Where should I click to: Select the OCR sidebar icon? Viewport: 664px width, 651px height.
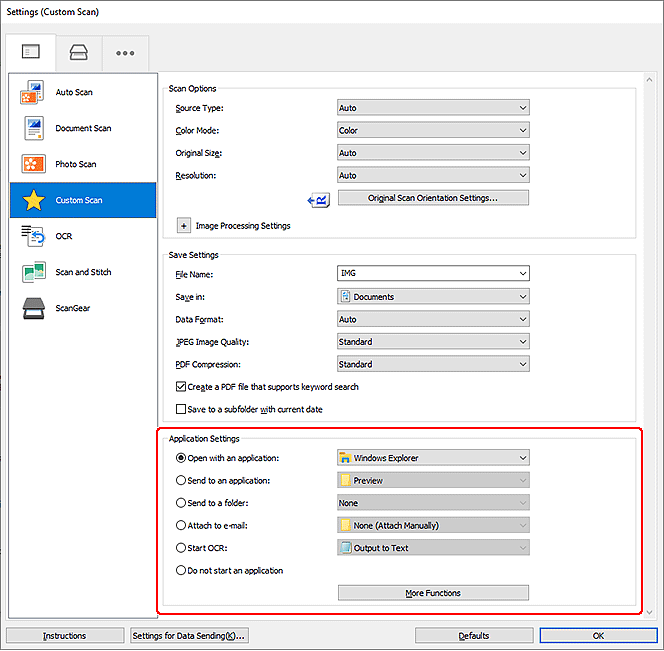[x=30, y=236]
